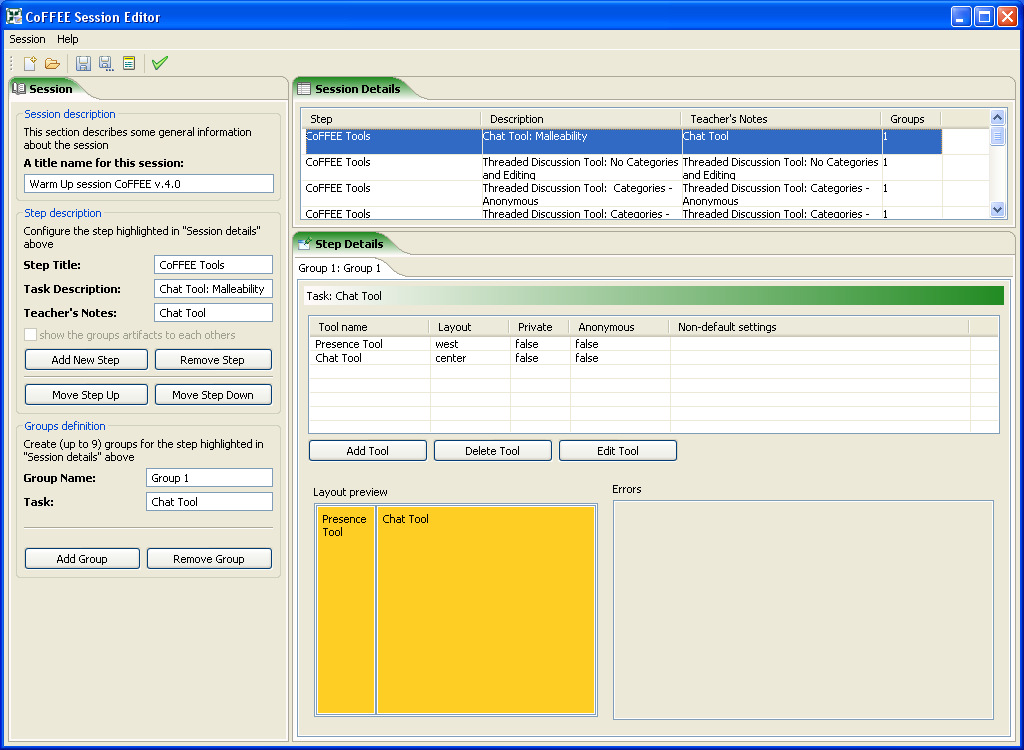
Task: Save the session with the floppy disk icon
Action: pos(83,63)
